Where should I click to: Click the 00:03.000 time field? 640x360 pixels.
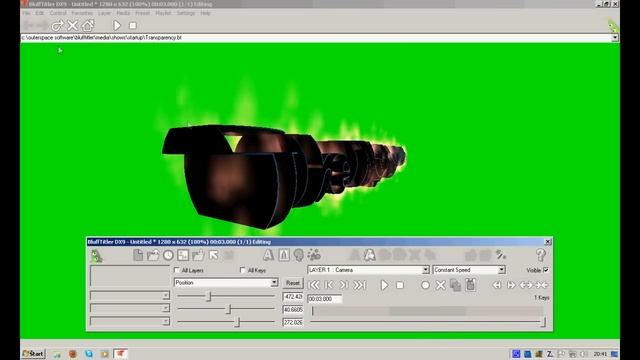coord(325,299)
